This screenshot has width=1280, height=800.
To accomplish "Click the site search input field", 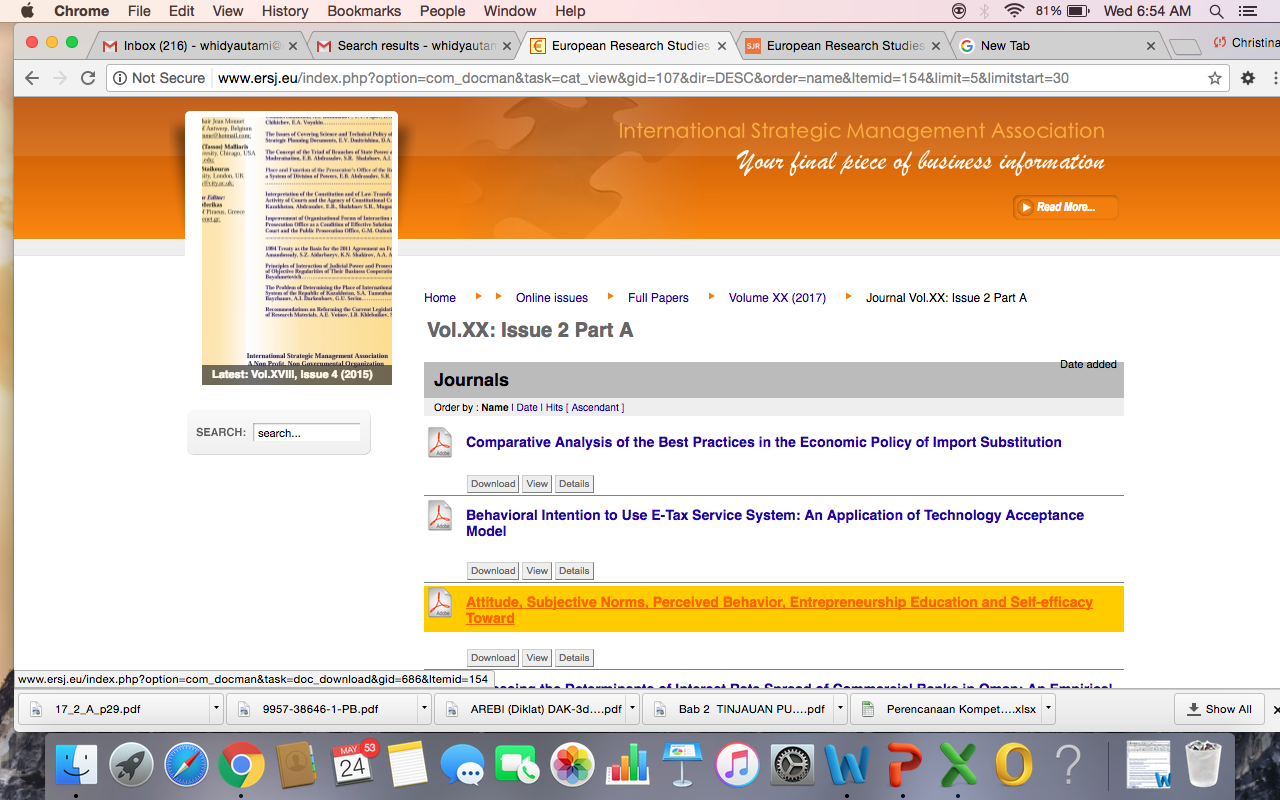I will click(306, 433).
